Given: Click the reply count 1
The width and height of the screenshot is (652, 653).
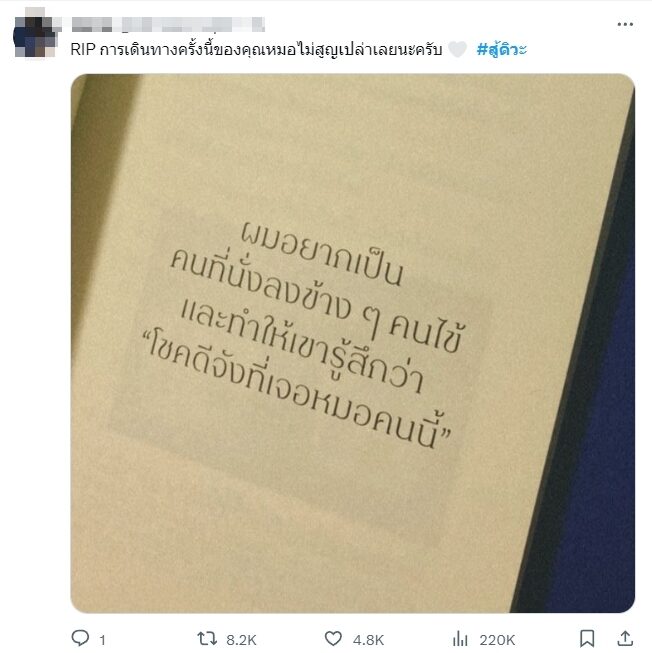Looking at the screenshot, I should coord(102,640).
